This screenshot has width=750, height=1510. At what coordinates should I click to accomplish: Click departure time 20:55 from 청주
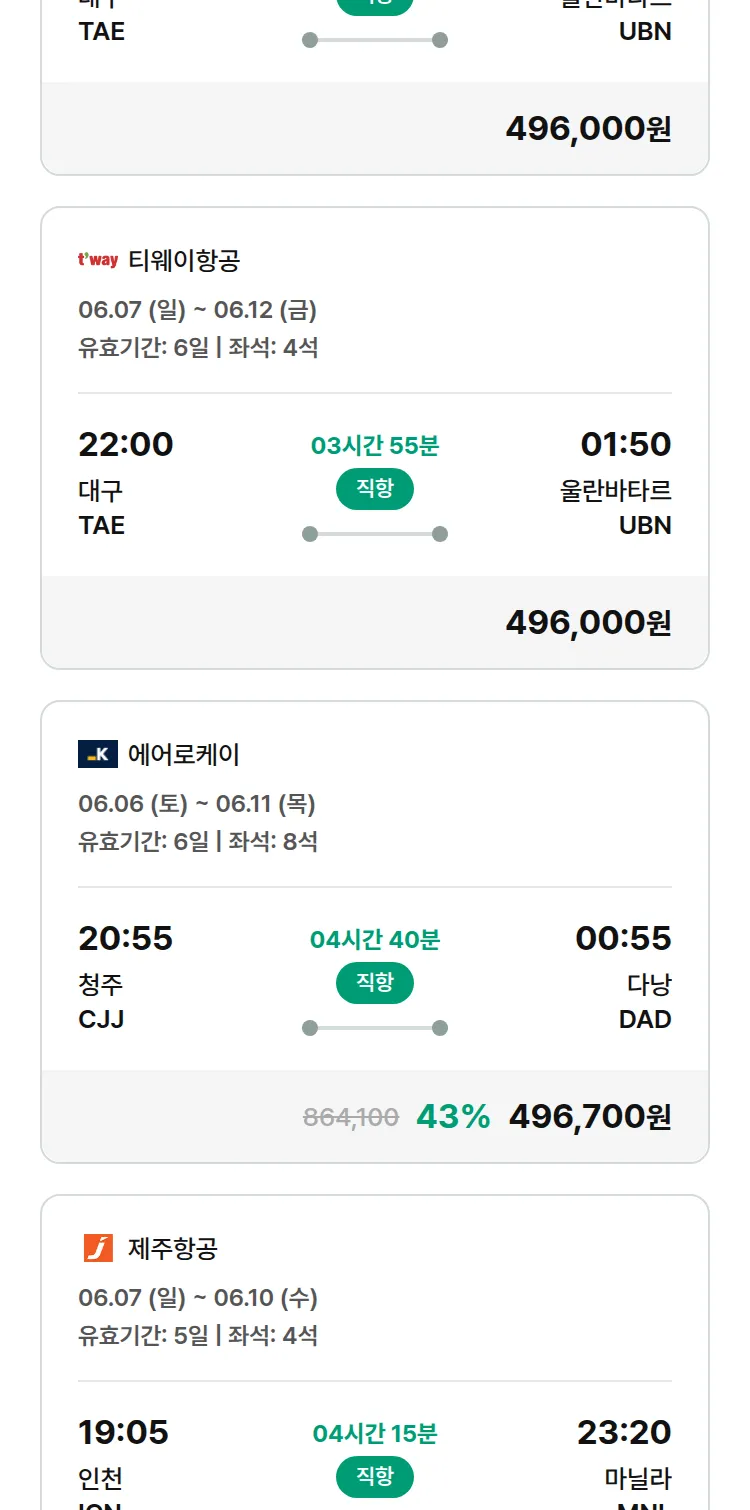point(126,938)
